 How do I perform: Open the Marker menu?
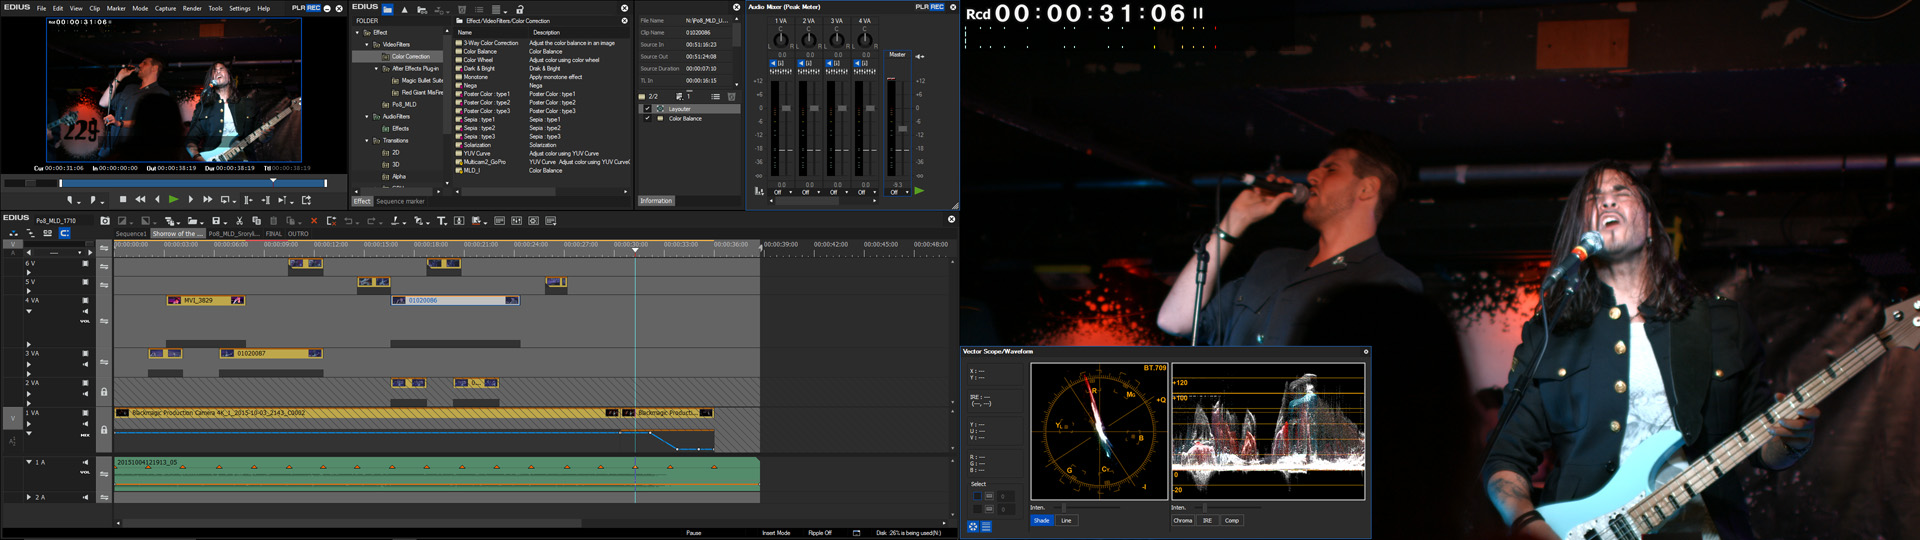coord(116,8)
